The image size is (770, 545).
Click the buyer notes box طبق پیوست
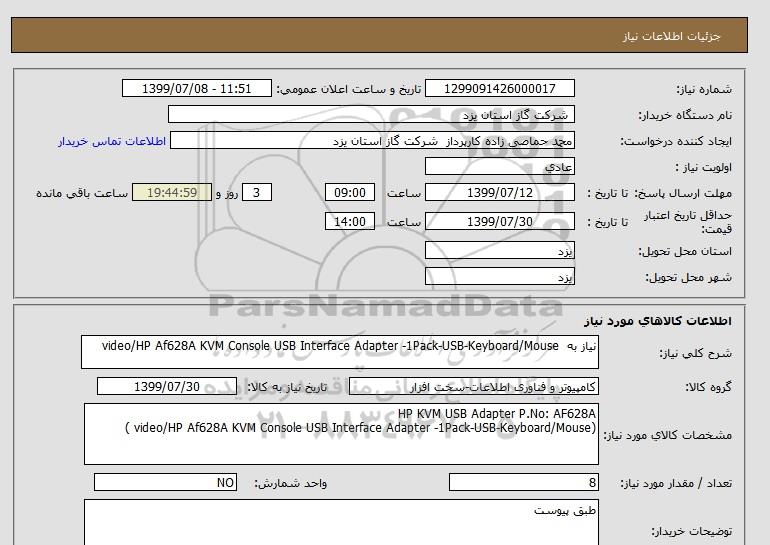(x=341, y=522)
